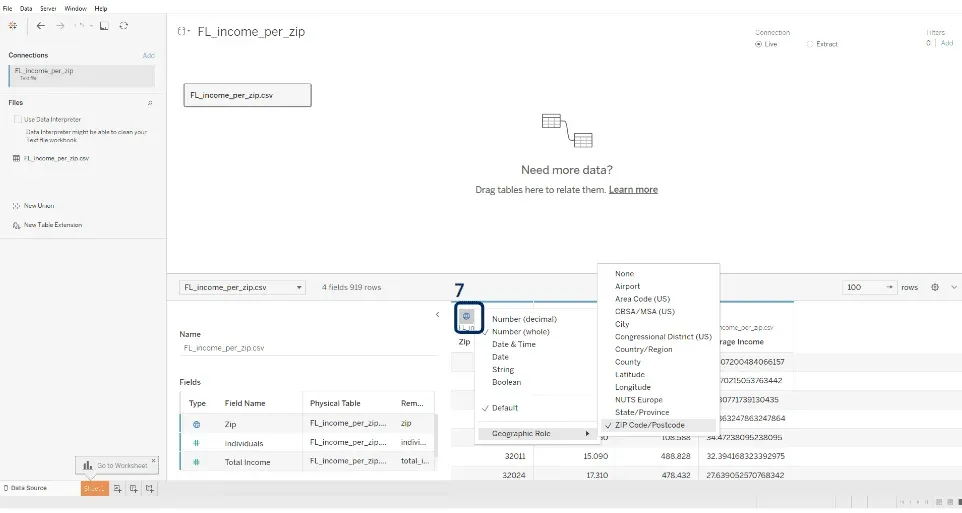Set geographic role to Airport
The image size is (962, 513).
coord(628,287)
